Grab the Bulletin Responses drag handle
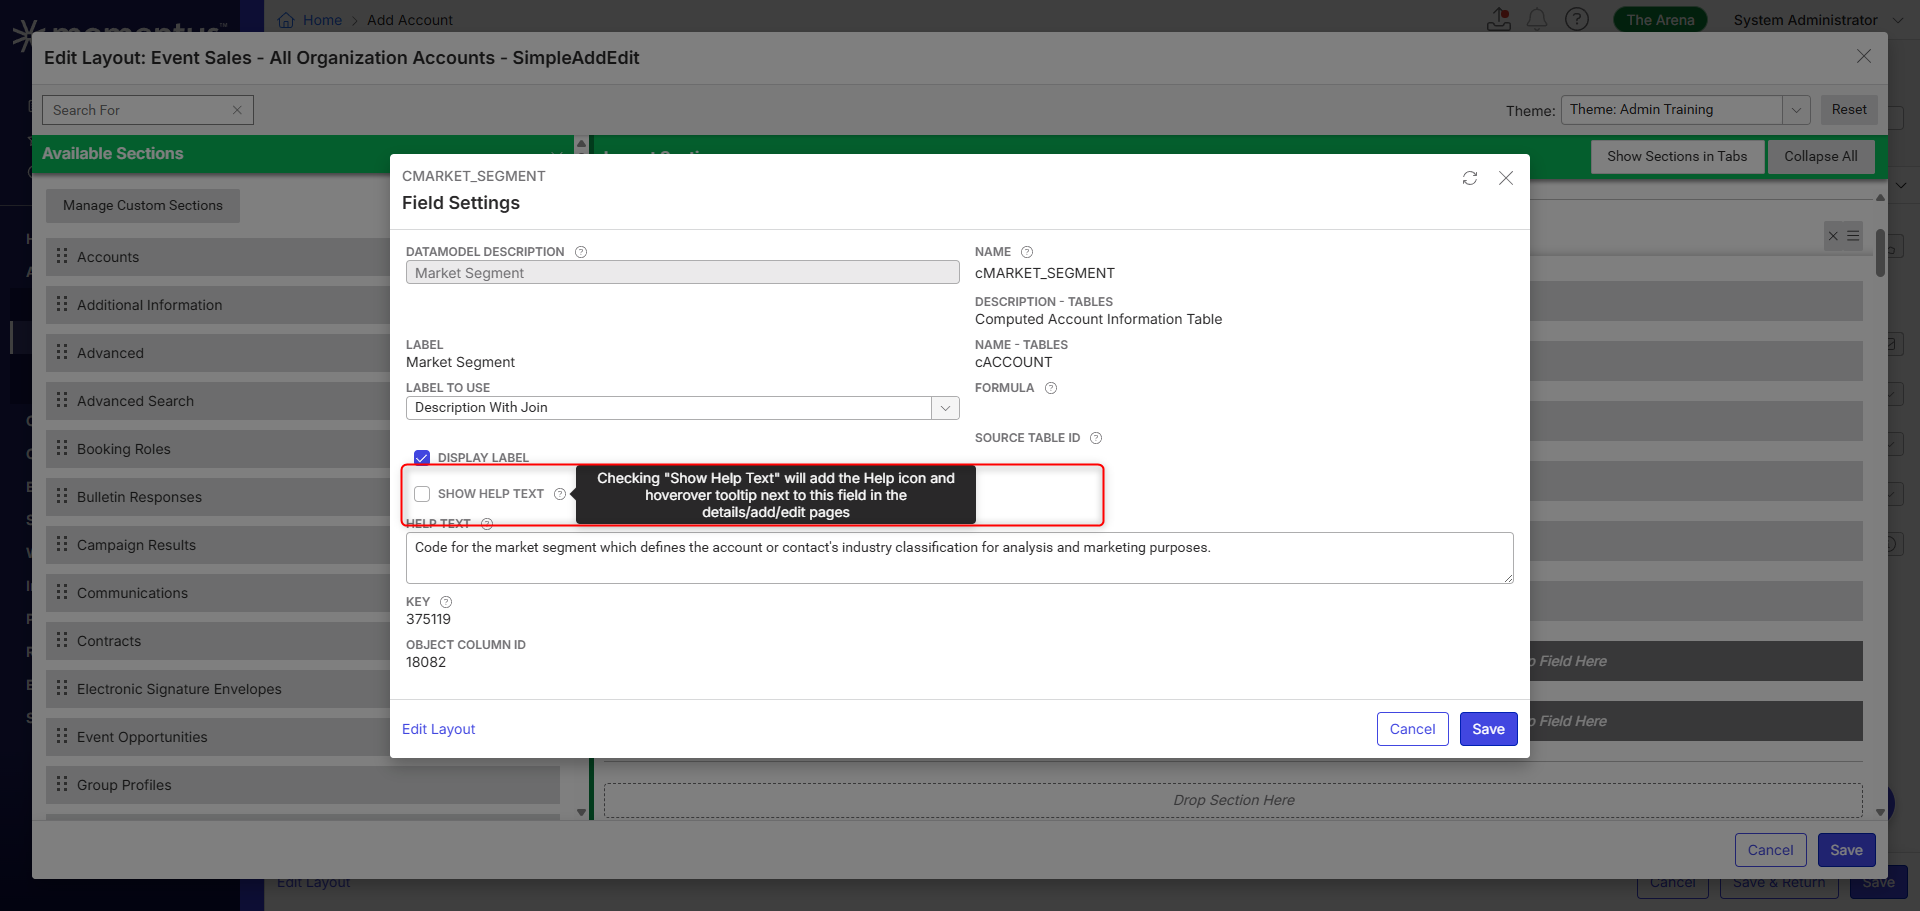The width and height of the screenshot is (1920, 911). (62, 496)
